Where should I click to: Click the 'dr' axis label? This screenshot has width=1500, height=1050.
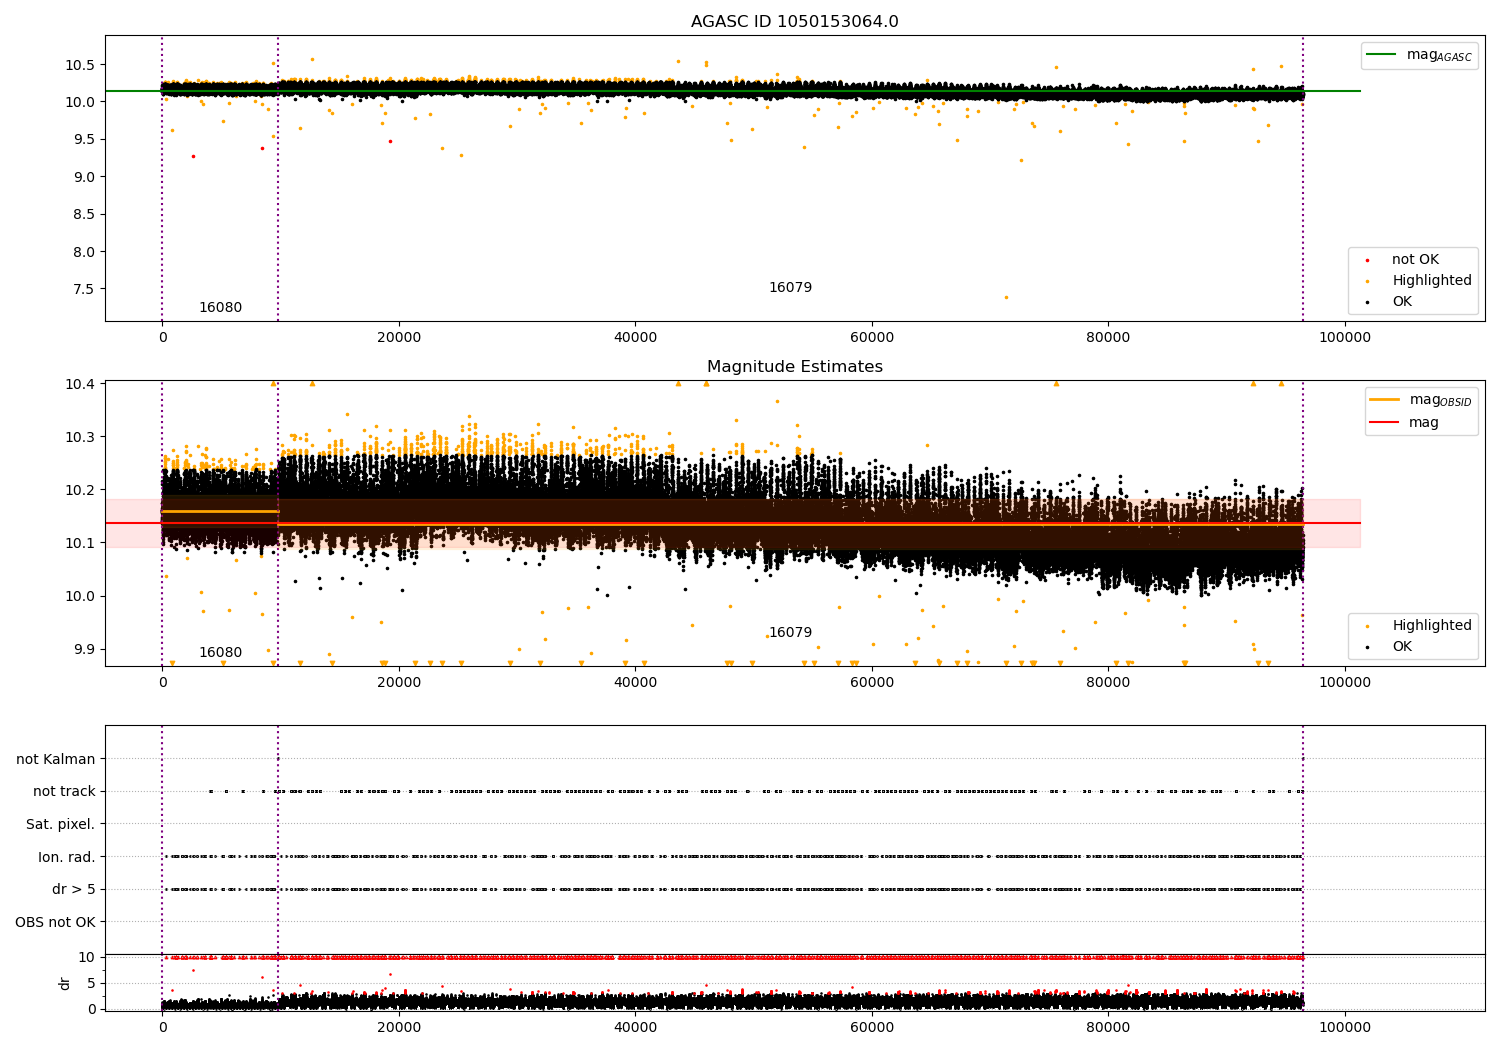pyautogui.click(x=65, y=983)
